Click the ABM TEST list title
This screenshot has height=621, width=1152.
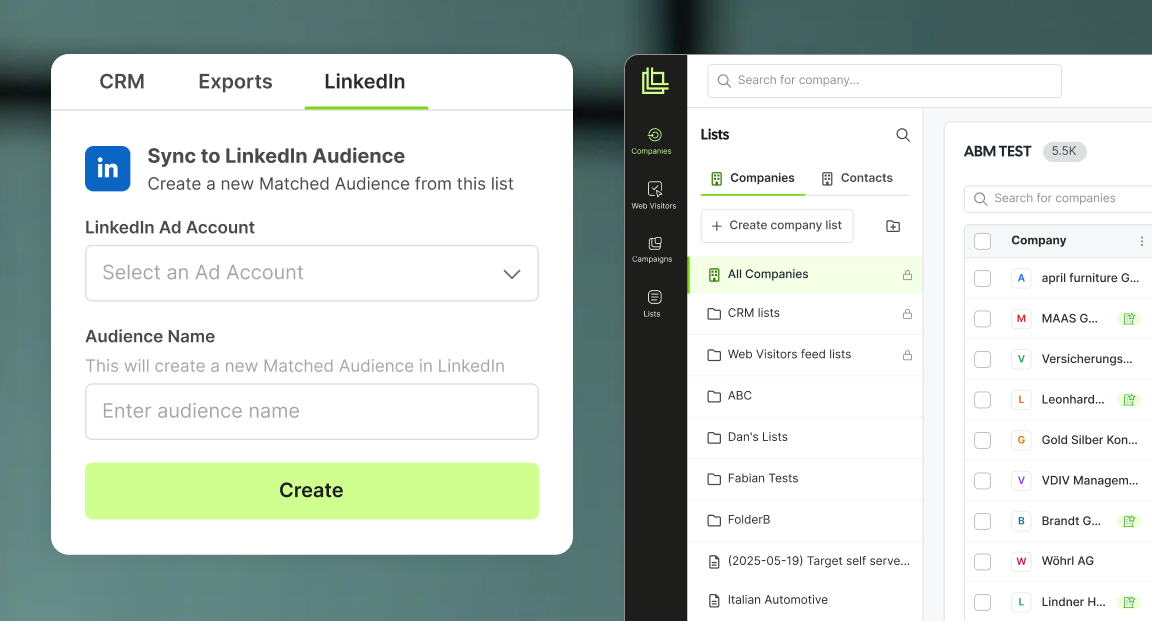997,151
